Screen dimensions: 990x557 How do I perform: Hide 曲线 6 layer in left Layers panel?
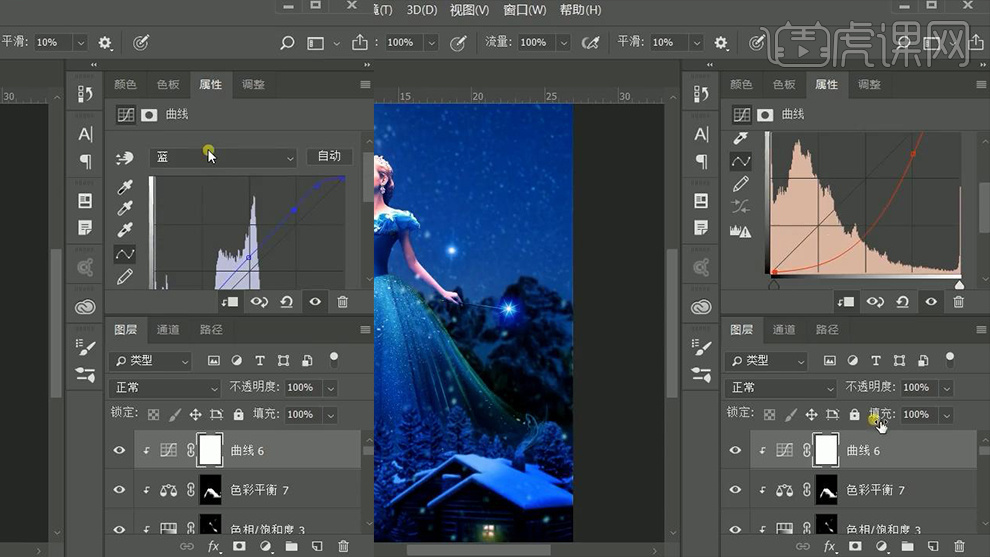point(119,451)
